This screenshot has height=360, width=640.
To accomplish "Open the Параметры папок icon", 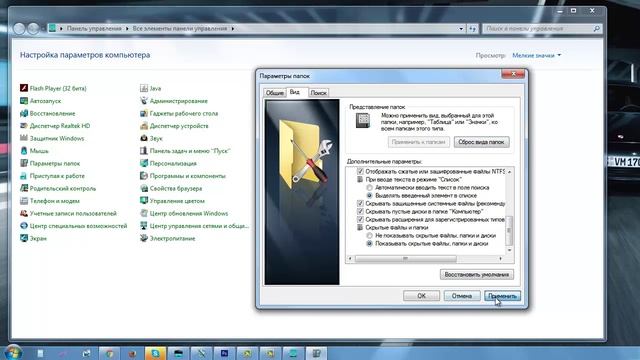I will (x=24, y=163).
